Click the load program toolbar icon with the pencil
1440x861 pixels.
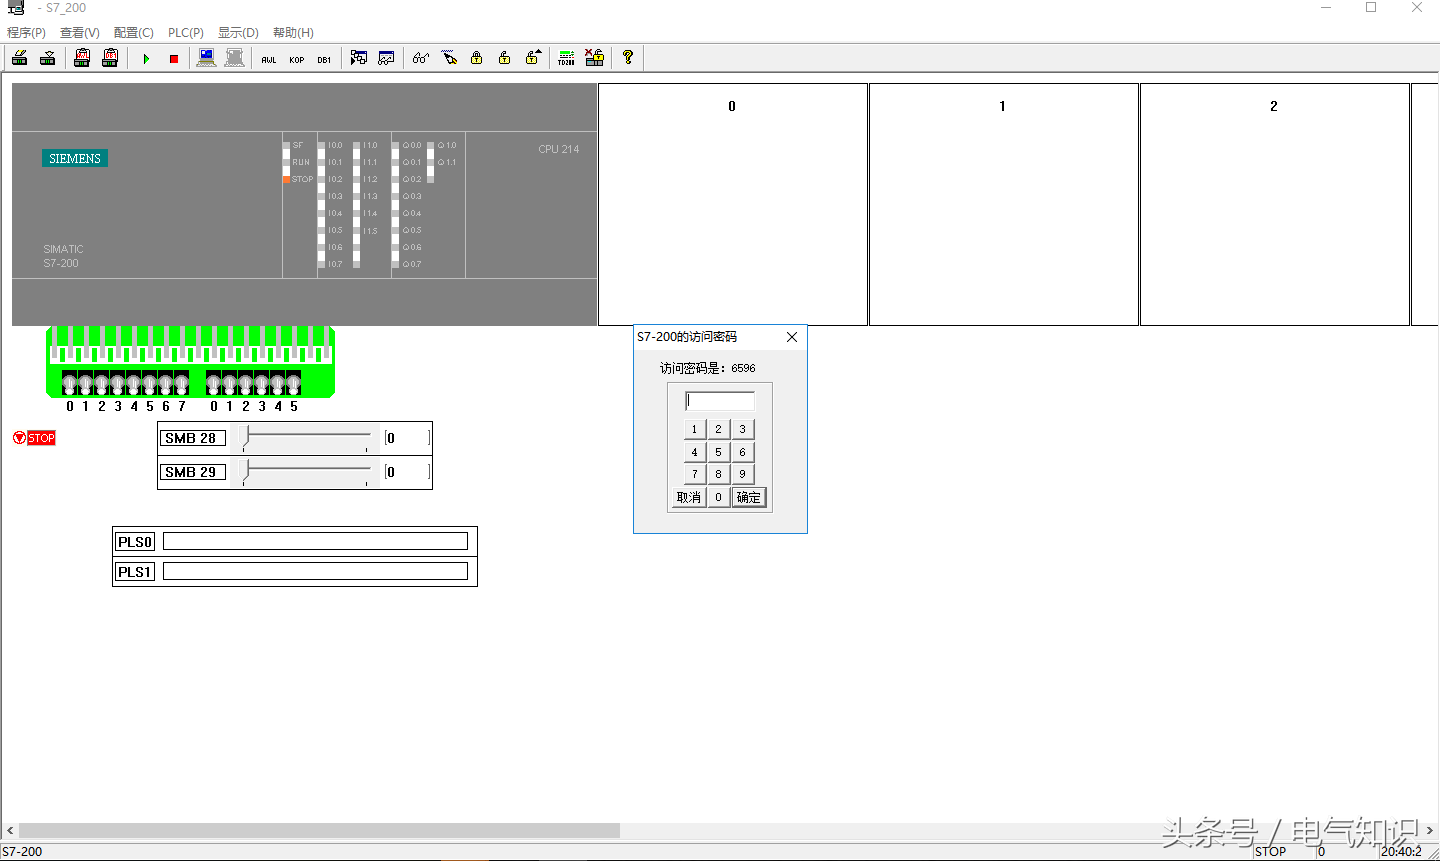(x=19, y=58)
